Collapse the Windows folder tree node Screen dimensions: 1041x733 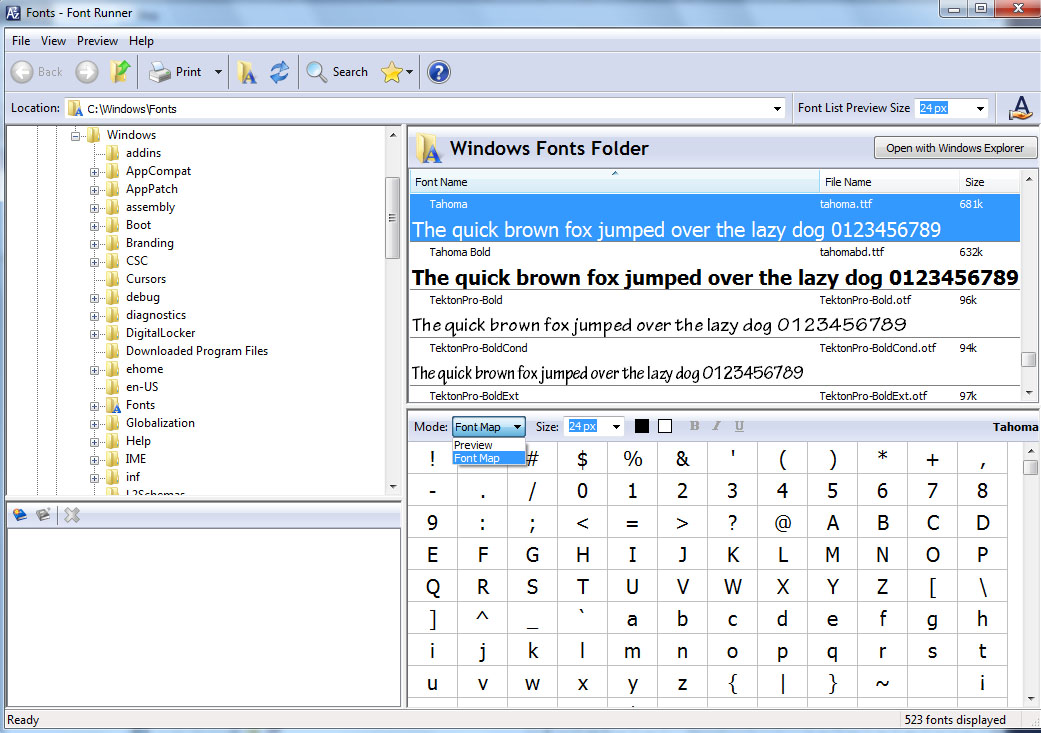click(x=75, y=136)
